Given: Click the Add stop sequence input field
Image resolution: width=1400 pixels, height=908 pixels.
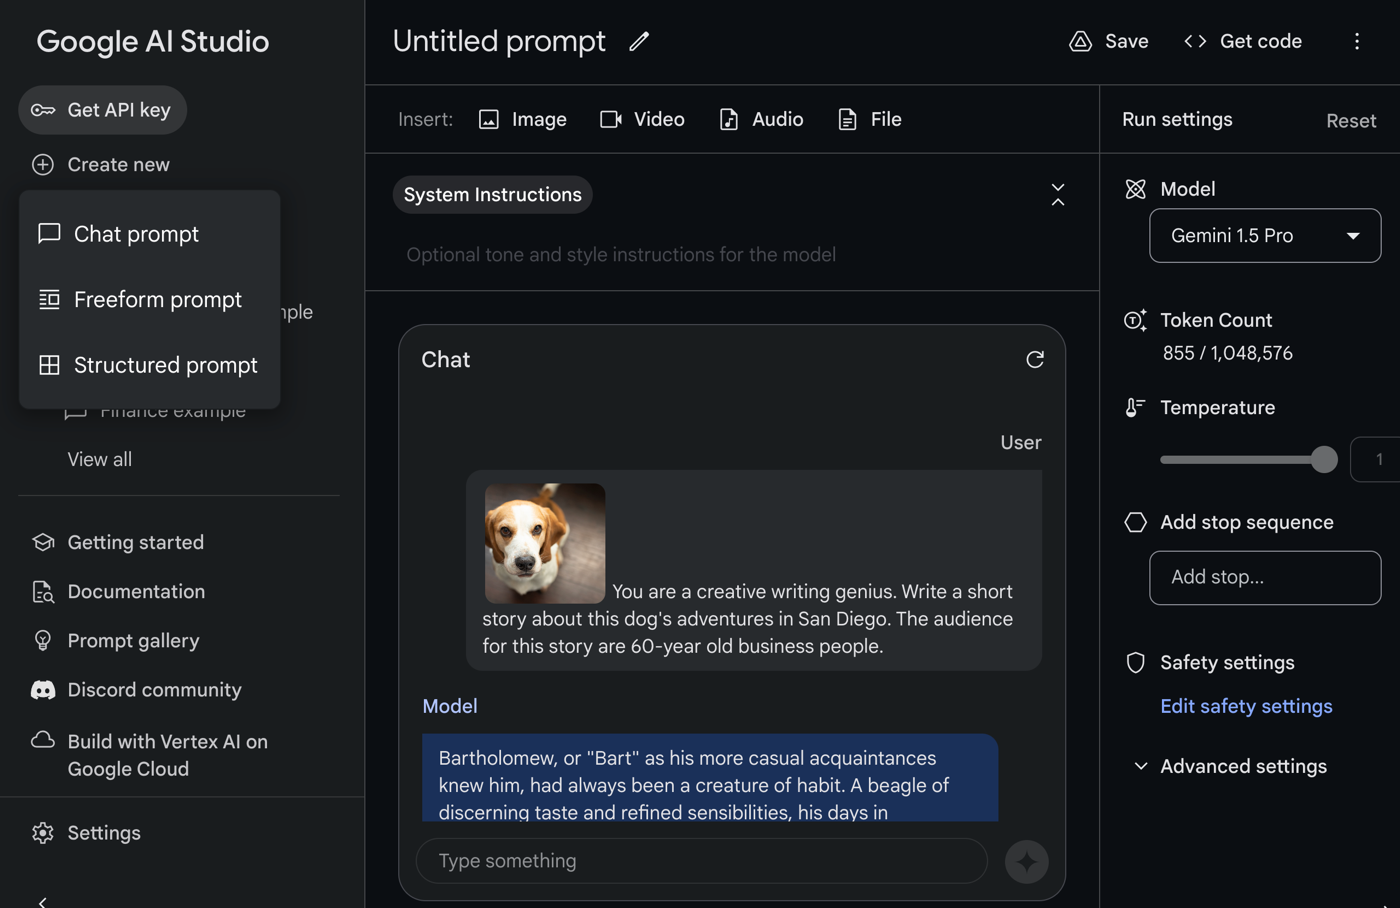Looking at the screenshot, I should [1265, 578].
